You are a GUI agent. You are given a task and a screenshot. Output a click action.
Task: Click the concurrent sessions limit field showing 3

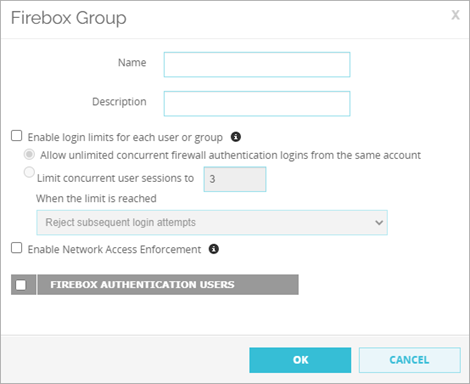coord(235,179)
